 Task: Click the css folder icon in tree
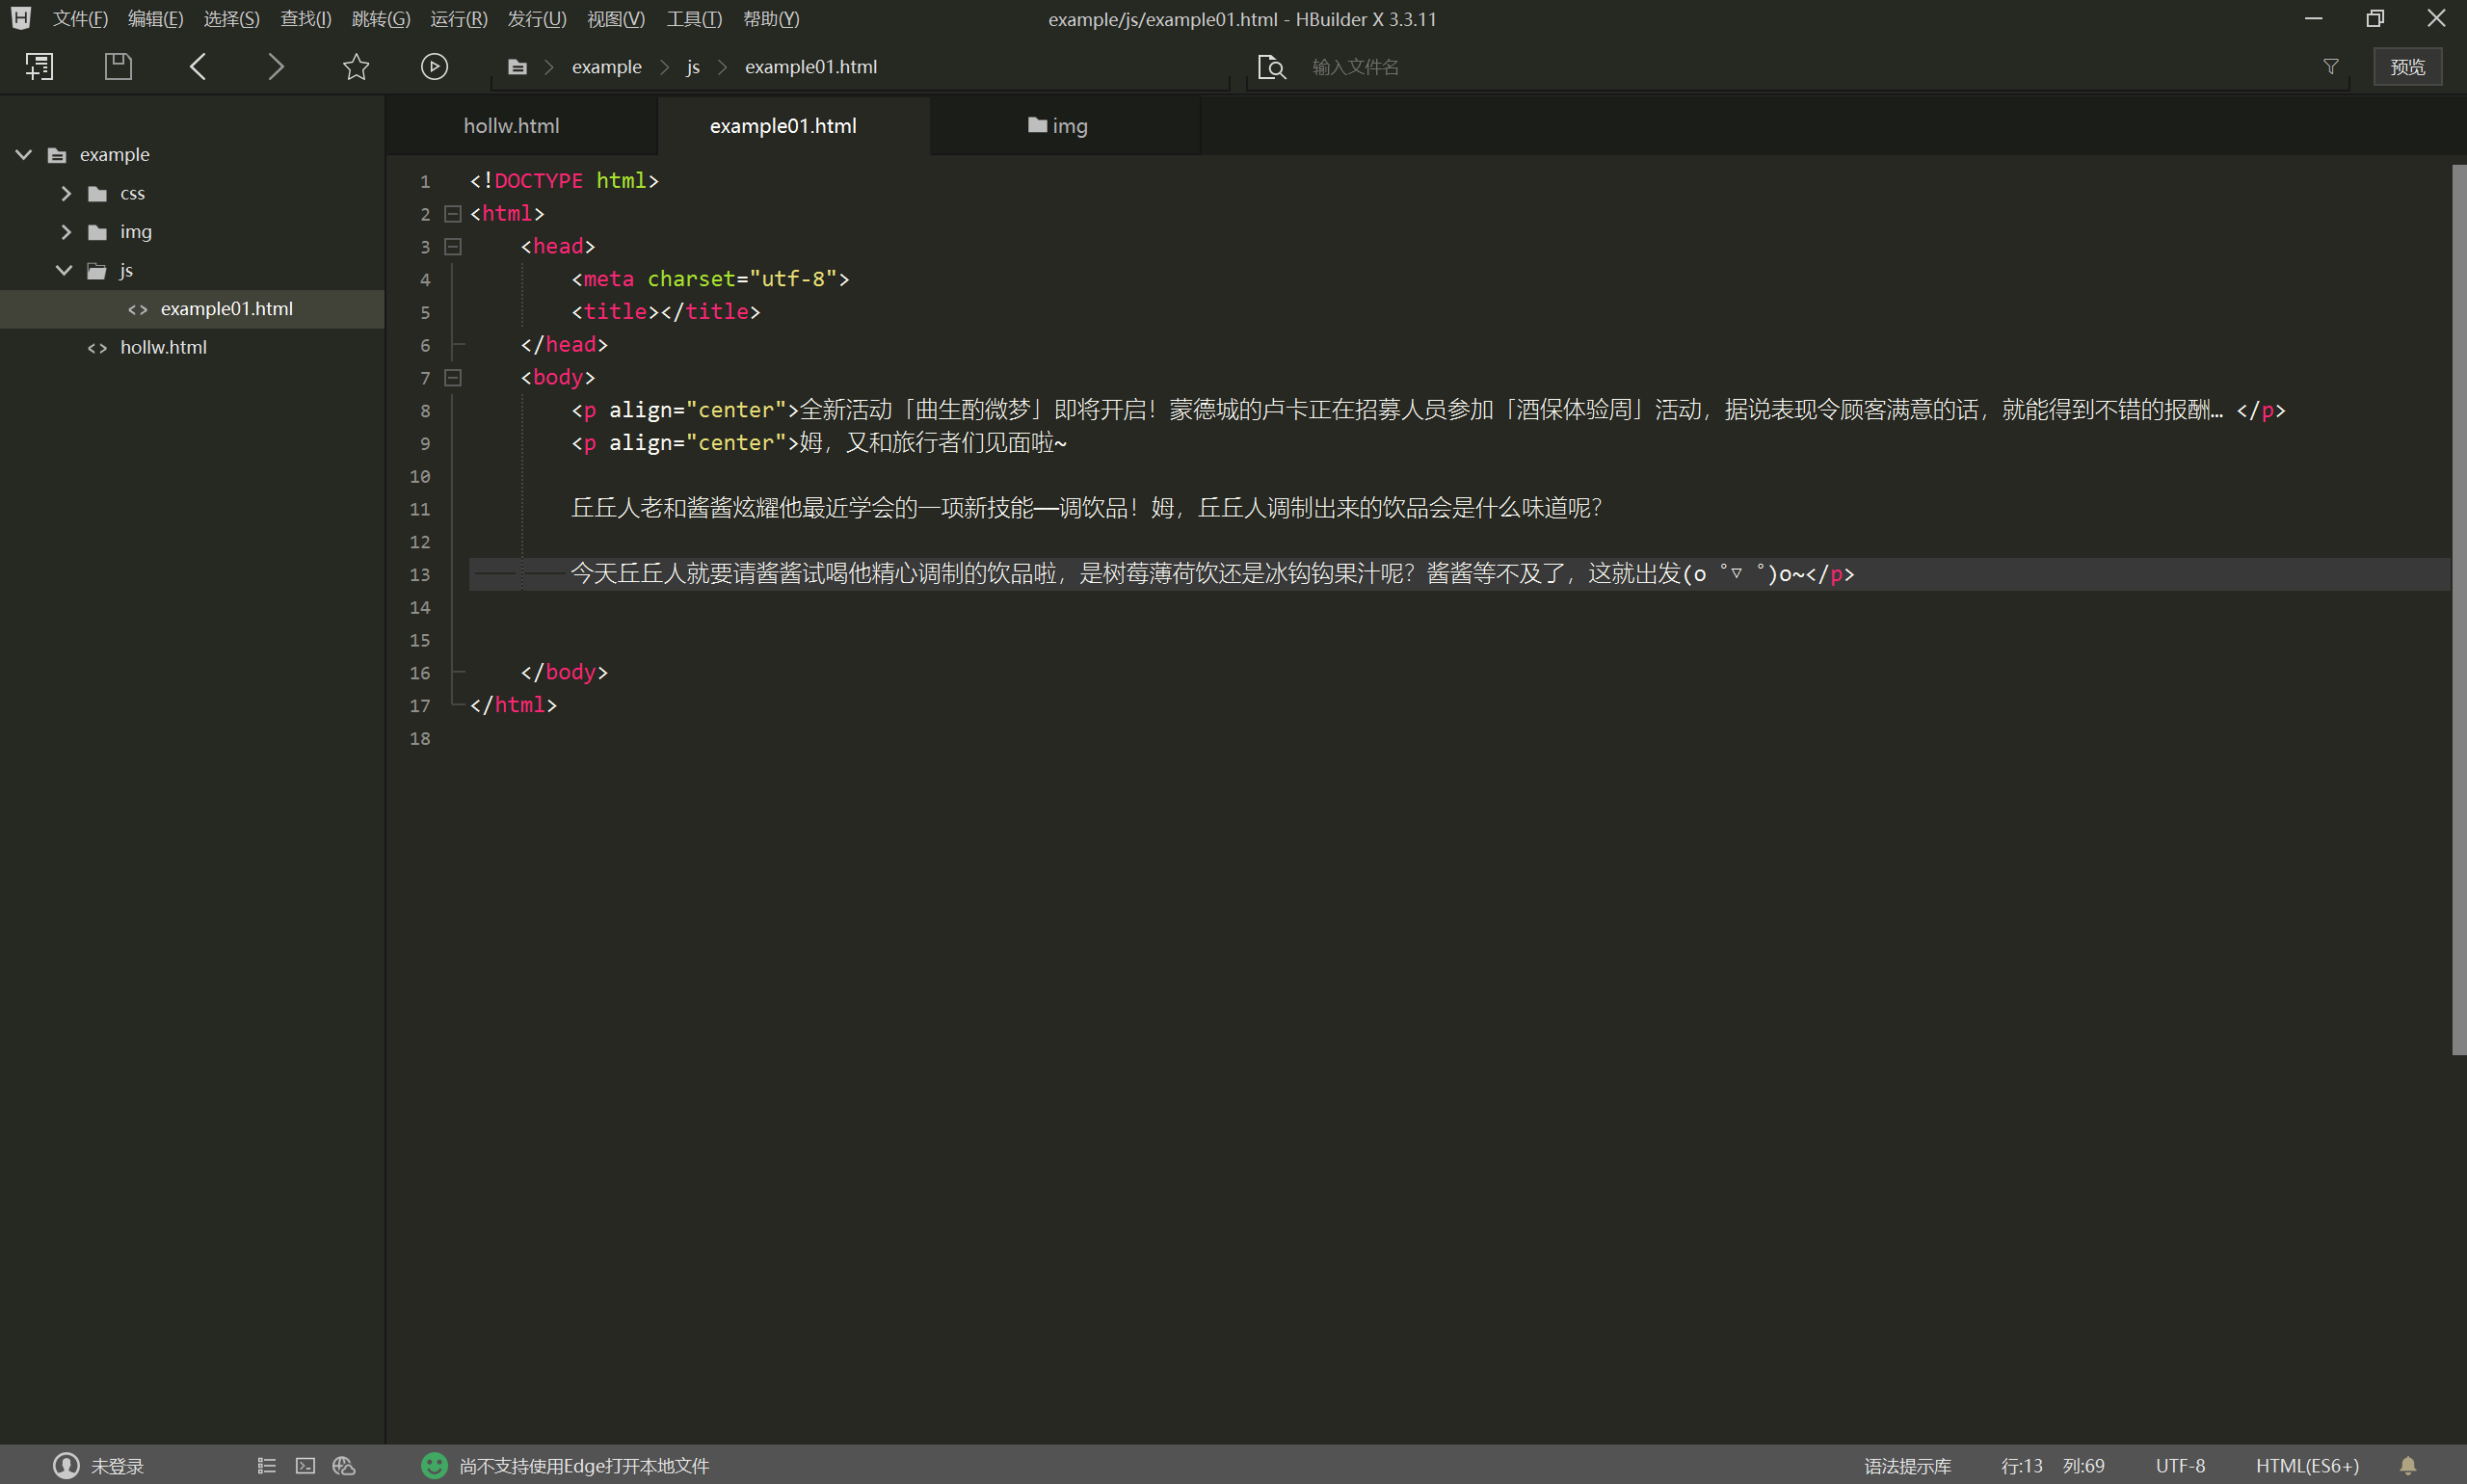pyautogui.click(x=97, y=194)
